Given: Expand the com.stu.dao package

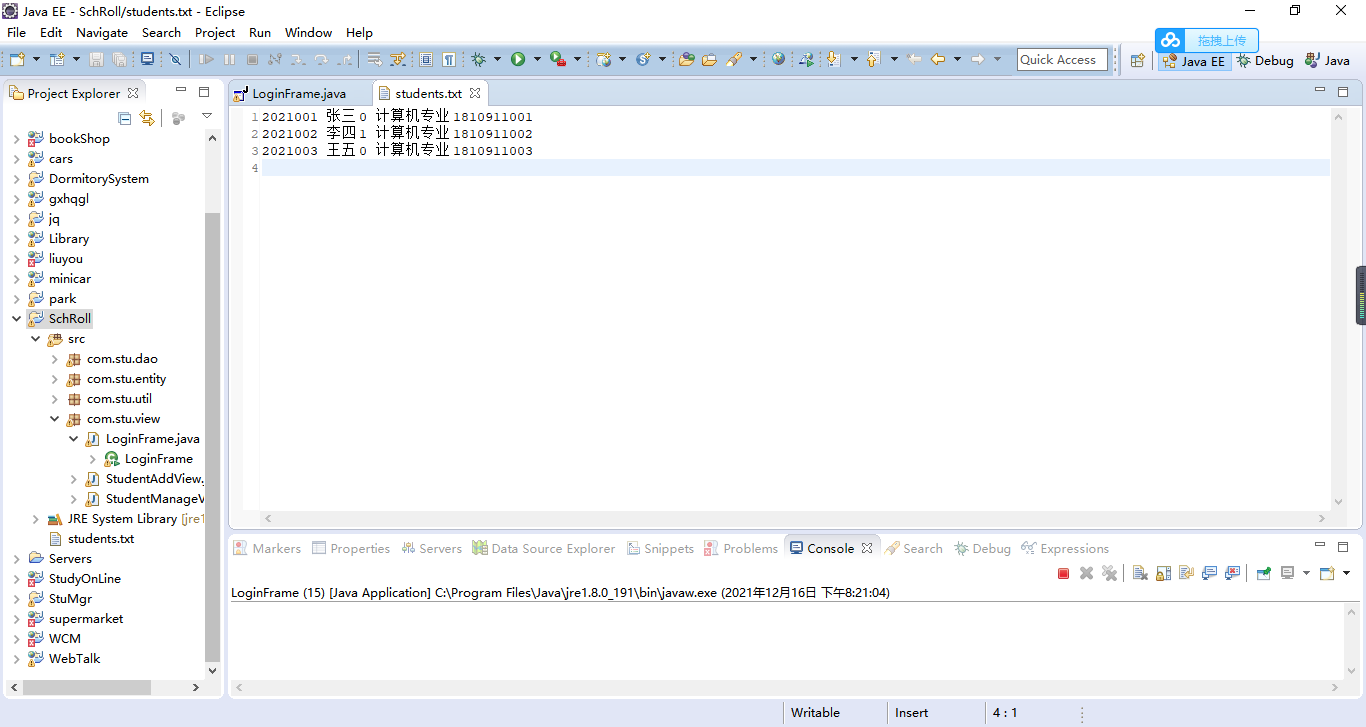Looking at the screenshot, I should click(54, 359).
